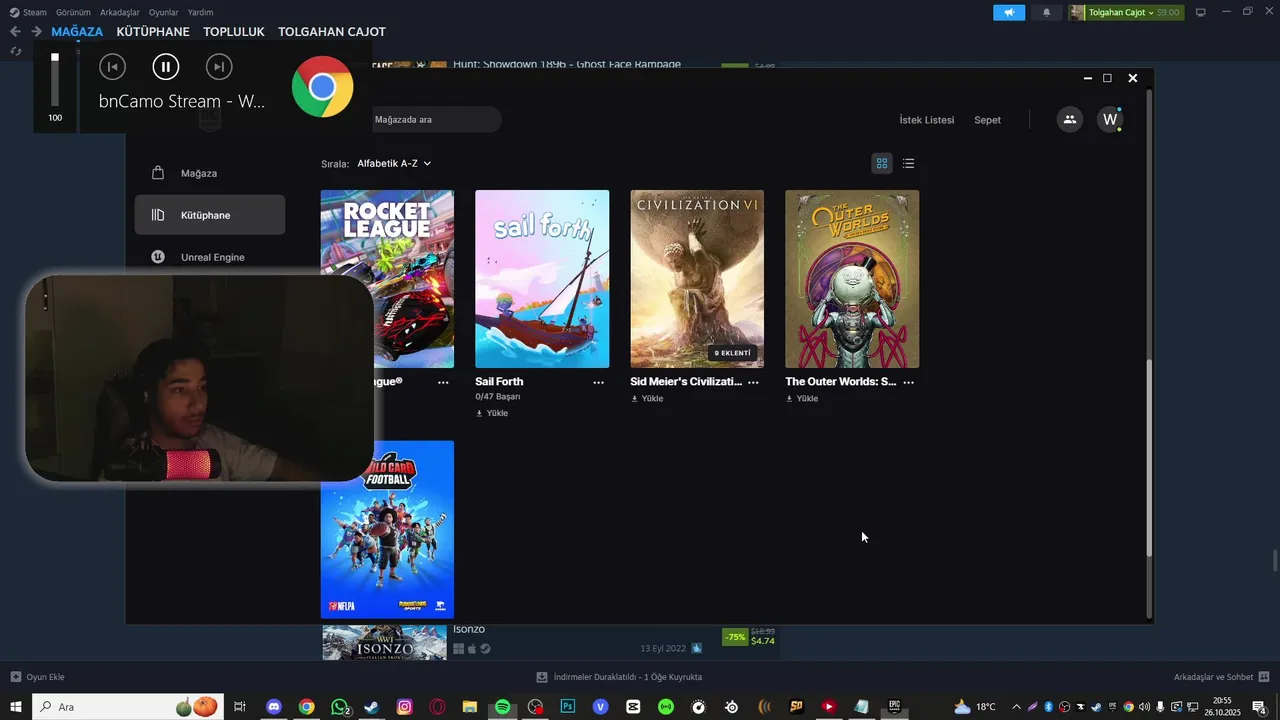1280x720 pixels.
Task: Install The Outer Worlds via Yükle
Action: point(802,398)
